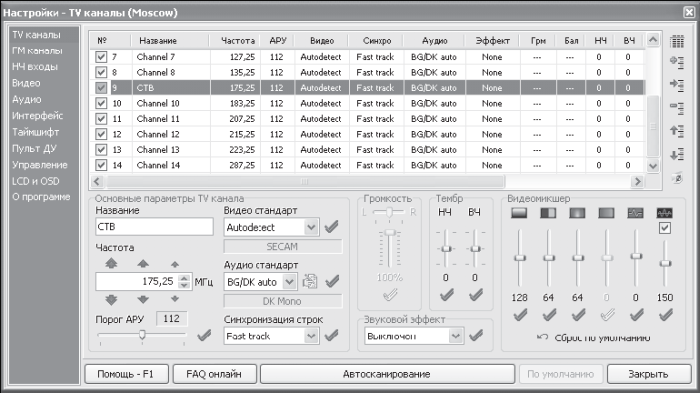Click the НЧ timbre slider handle
This screenshot has width=700, height=393.
pos(446,249)
